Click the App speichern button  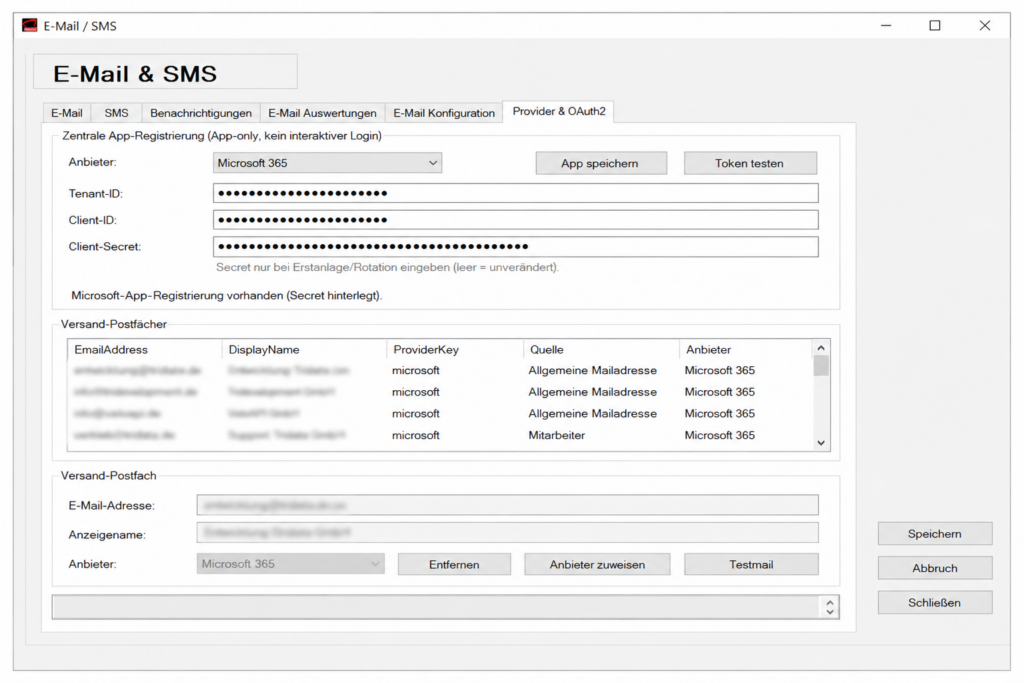tap(601, 163)
